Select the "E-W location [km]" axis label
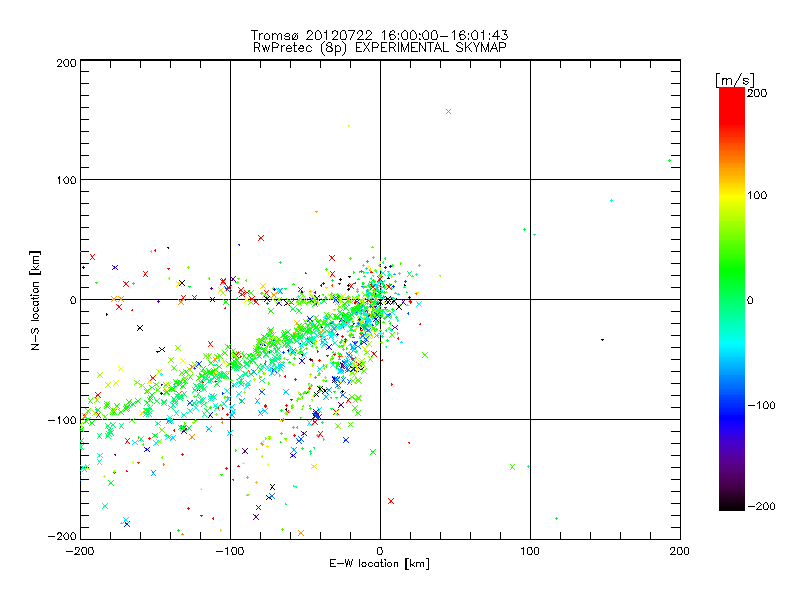 point(379,563)
